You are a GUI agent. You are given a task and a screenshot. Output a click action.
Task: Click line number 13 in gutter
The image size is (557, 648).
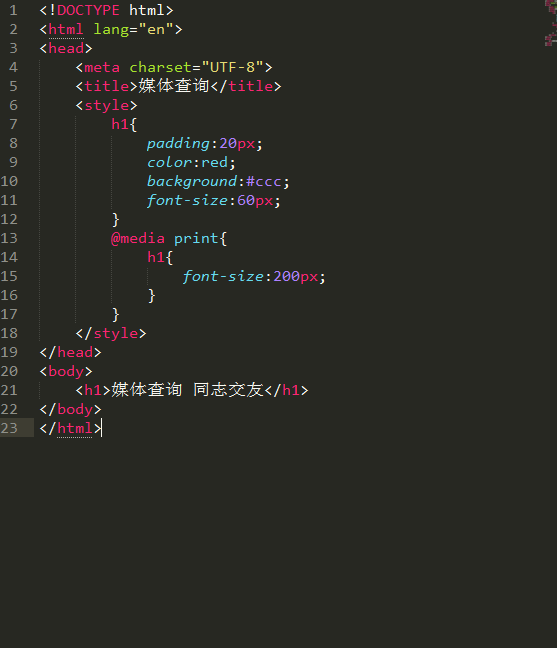click(9, 238)
